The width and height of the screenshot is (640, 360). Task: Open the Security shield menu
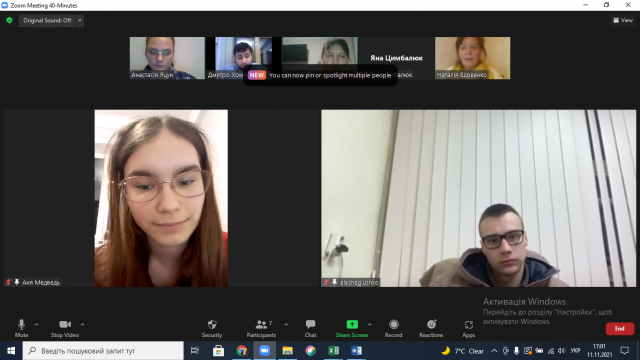pos(212,328)
